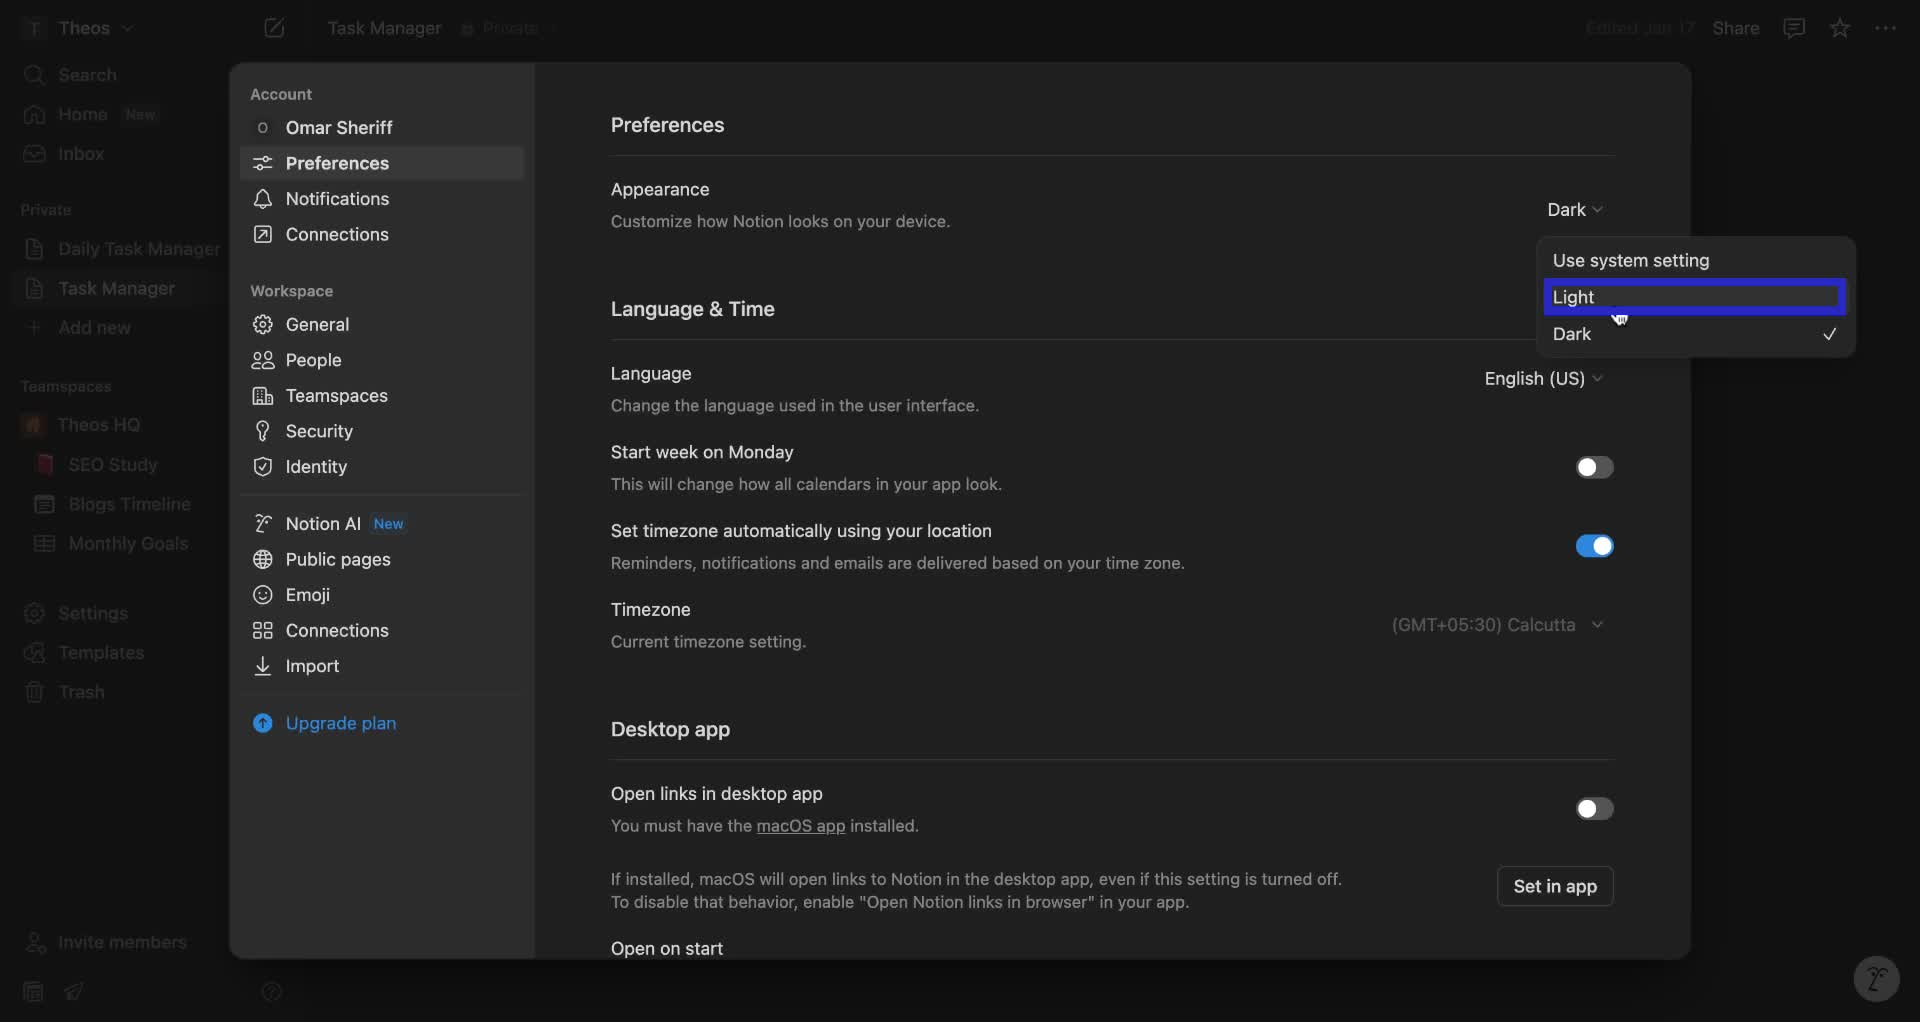Open the macOS app link
The width and height of the screenshot is (1920, 1022).
[x=799, y=826]
